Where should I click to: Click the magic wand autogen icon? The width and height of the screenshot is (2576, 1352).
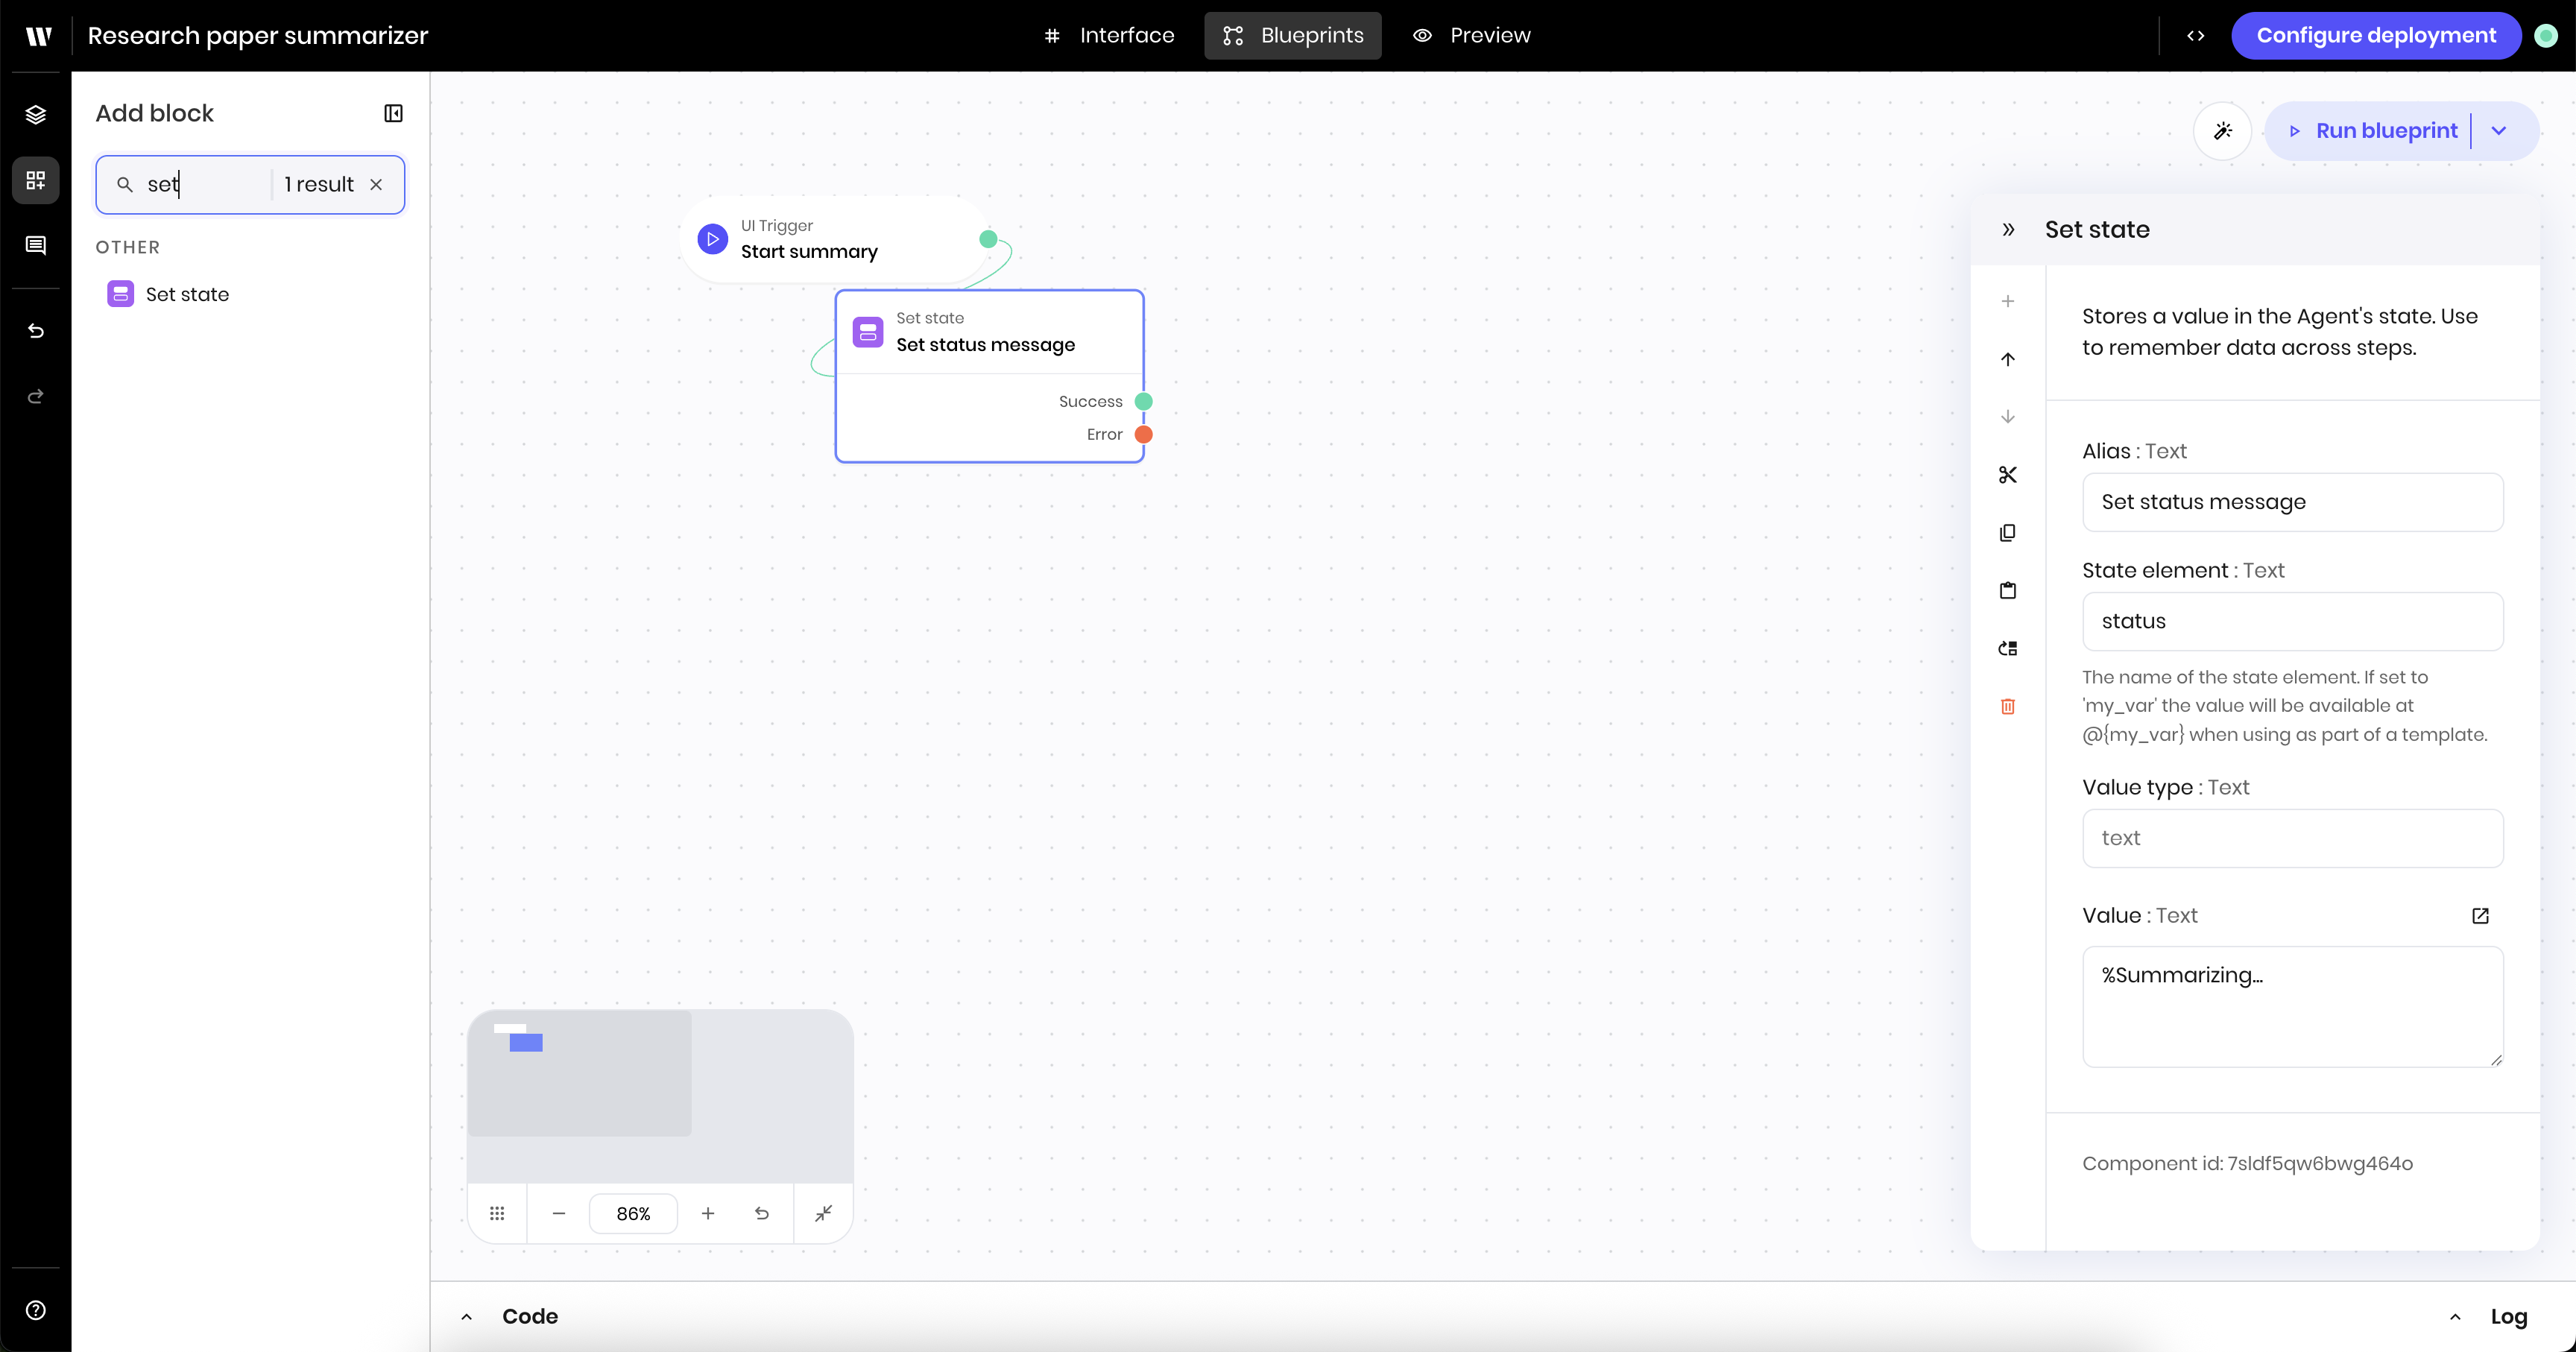(x=2222, y=131)
